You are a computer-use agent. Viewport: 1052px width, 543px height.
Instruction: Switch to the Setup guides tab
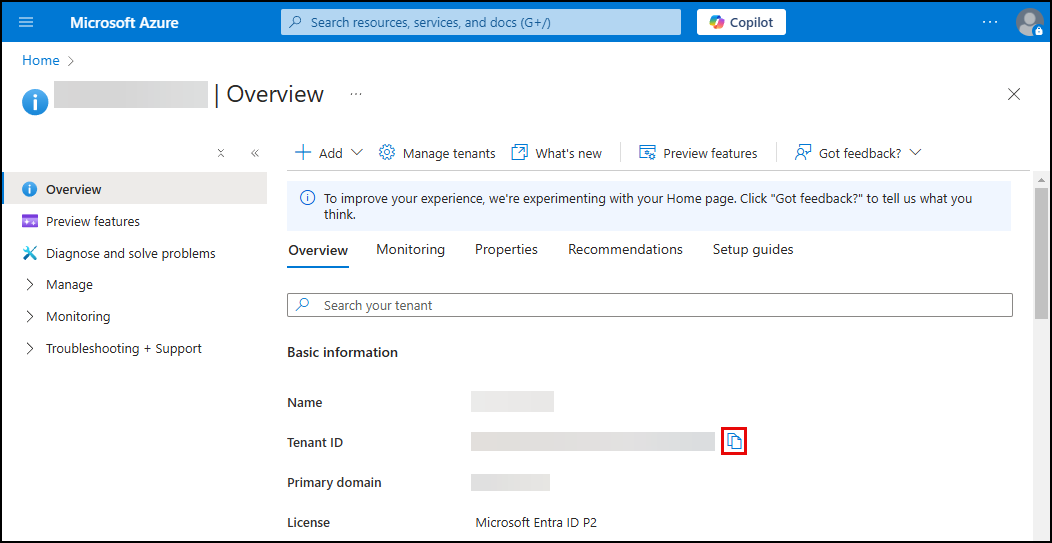[753, 250]
